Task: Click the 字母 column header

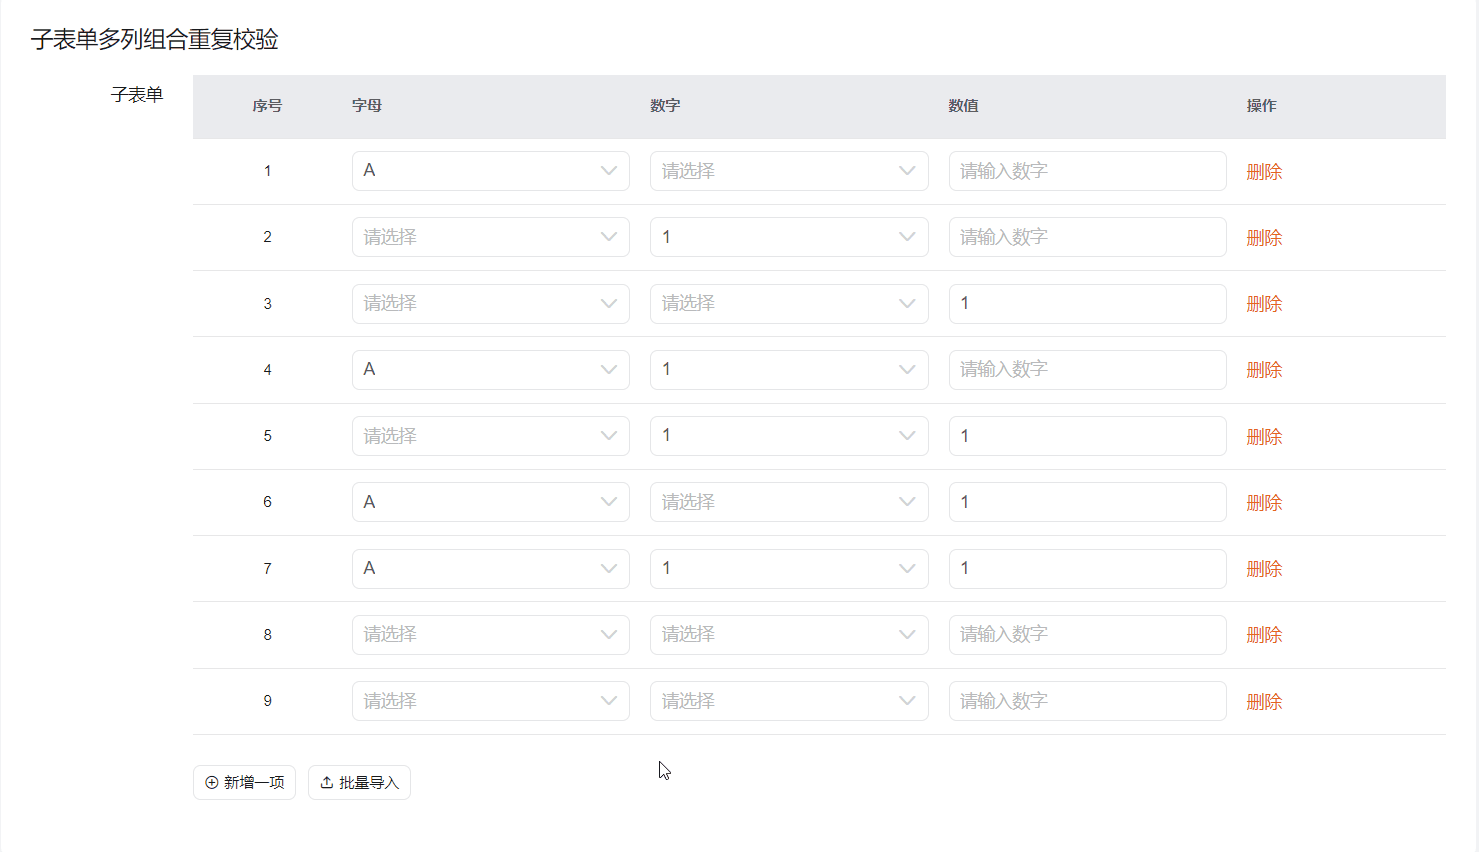Action: point(367,105)
